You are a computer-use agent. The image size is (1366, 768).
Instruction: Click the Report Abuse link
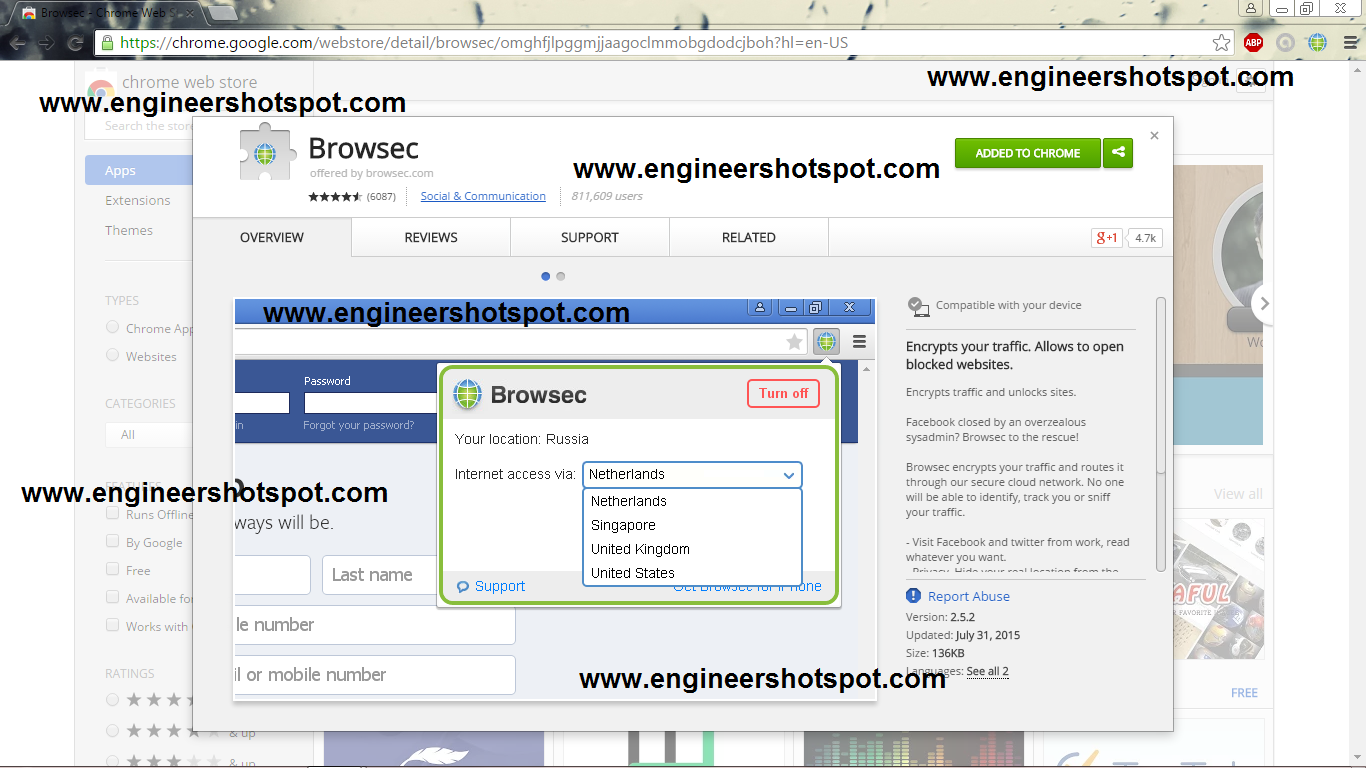(969, 596)
